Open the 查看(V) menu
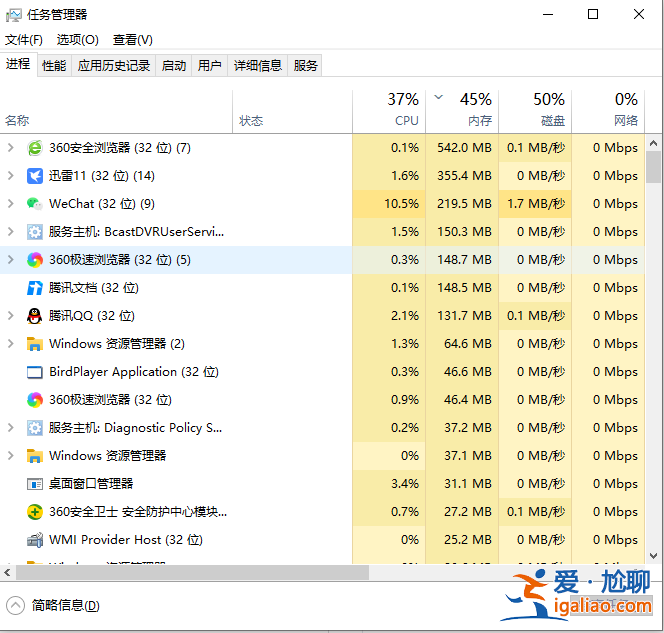The width and height of the screenshot is (664, 633). [133, 40]
